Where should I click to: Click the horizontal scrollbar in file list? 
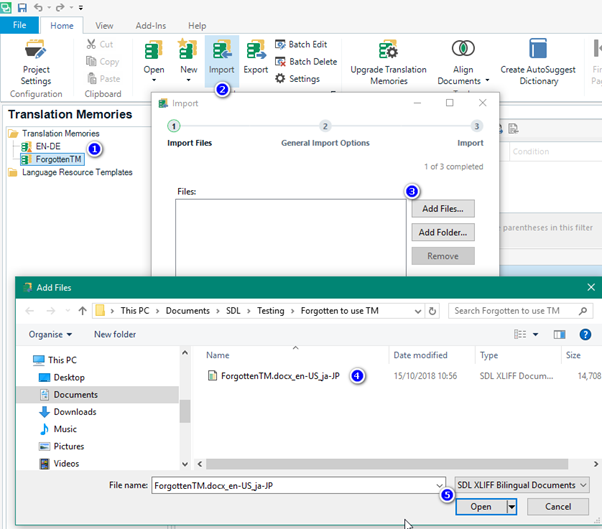click(387, 464)
